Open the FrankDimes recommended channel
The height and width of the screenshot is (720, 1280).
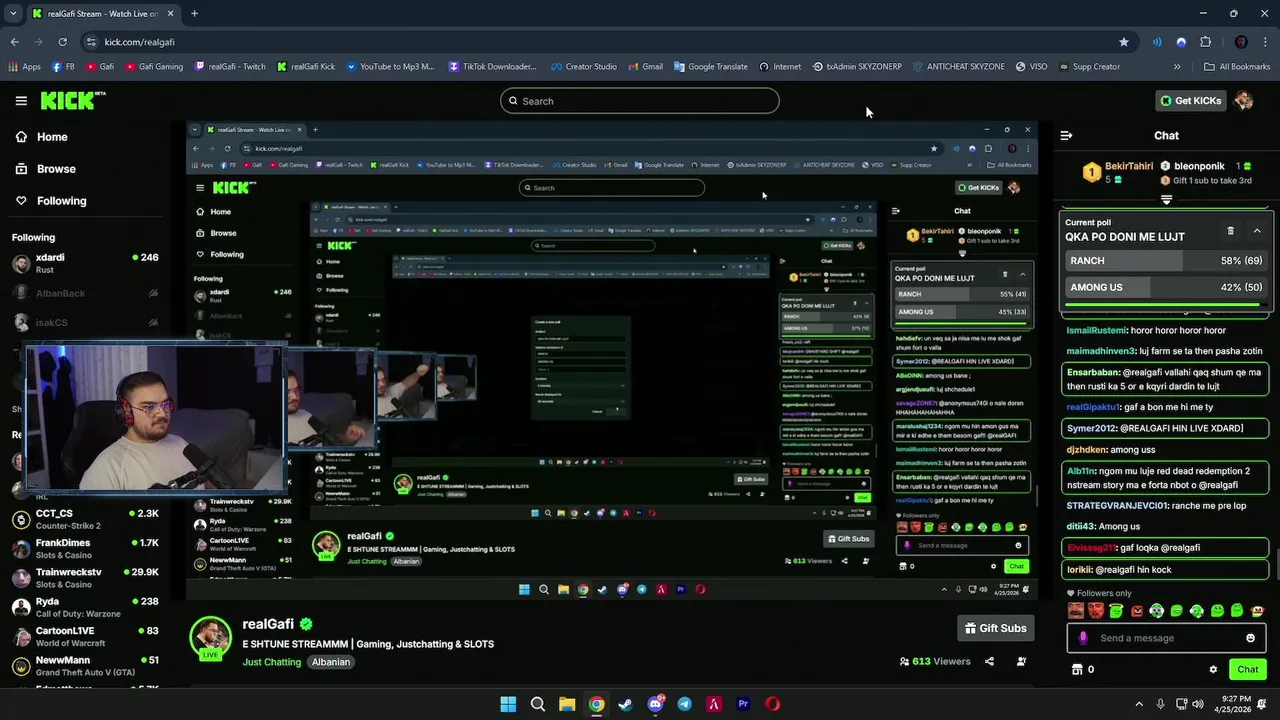point(85,548)
